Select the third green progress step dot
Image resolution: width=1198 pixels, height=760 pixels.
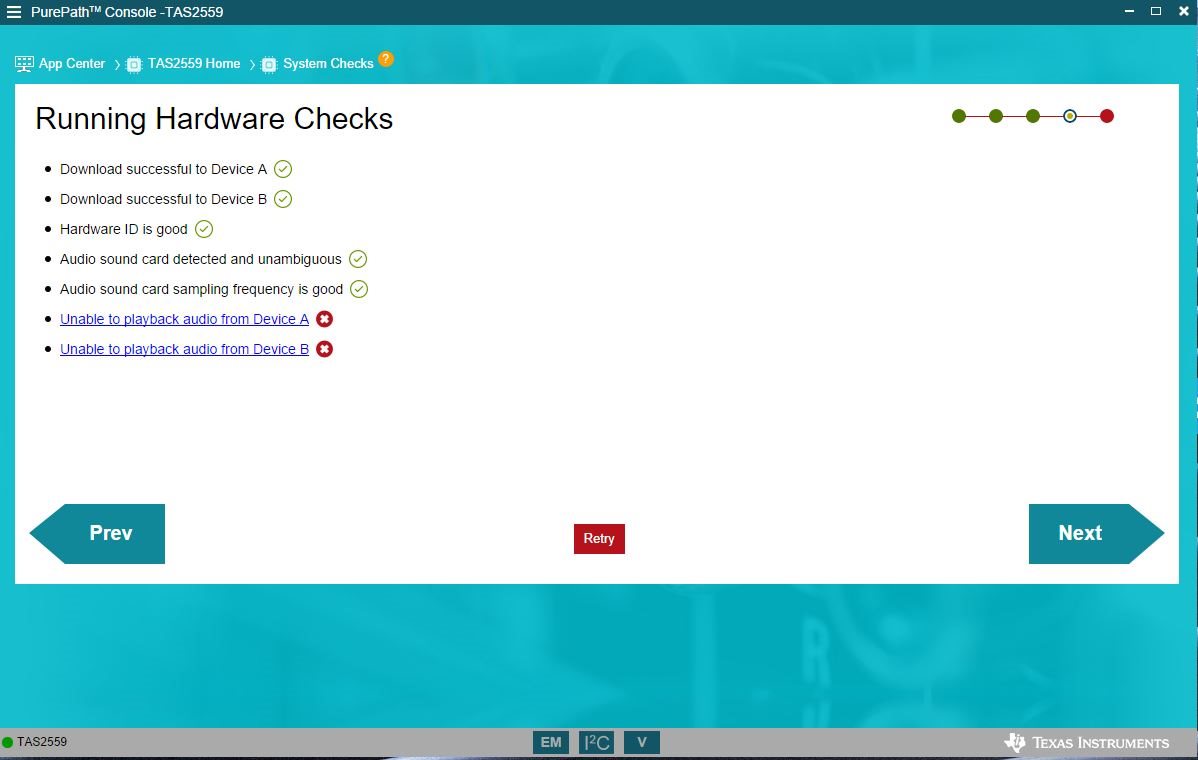coord(1033,116)
